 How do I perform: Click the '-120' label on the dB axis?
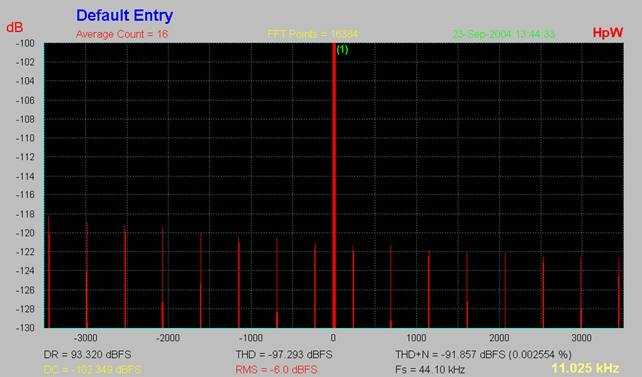point(25,233)
